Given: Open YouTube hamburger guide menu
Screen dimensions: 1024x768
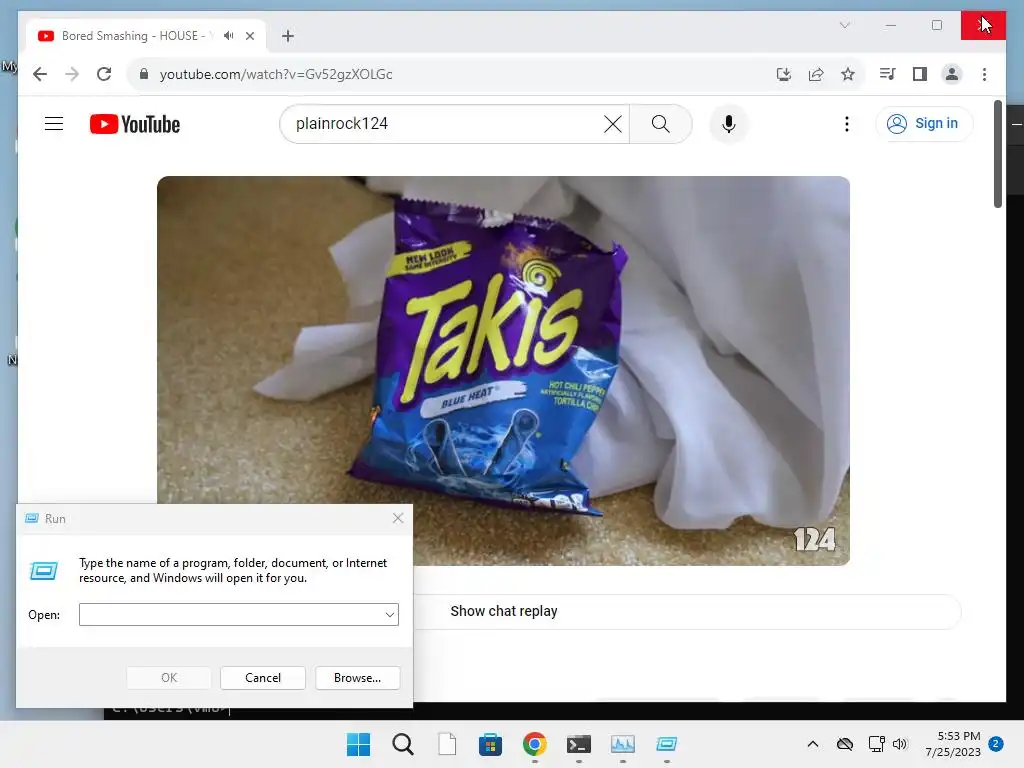Looking at the screenshot, I should click(54, 123).
